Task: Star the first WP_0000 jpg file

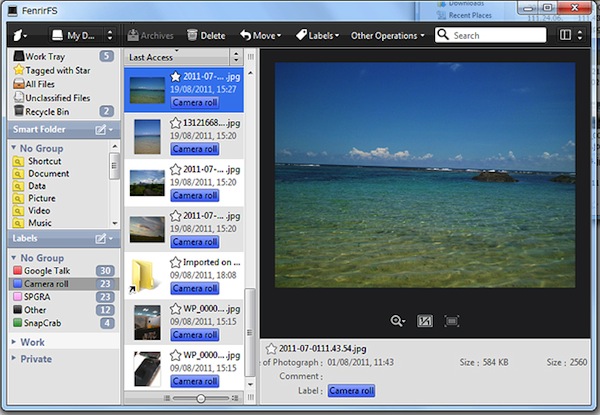Action: tap(175, 309)
